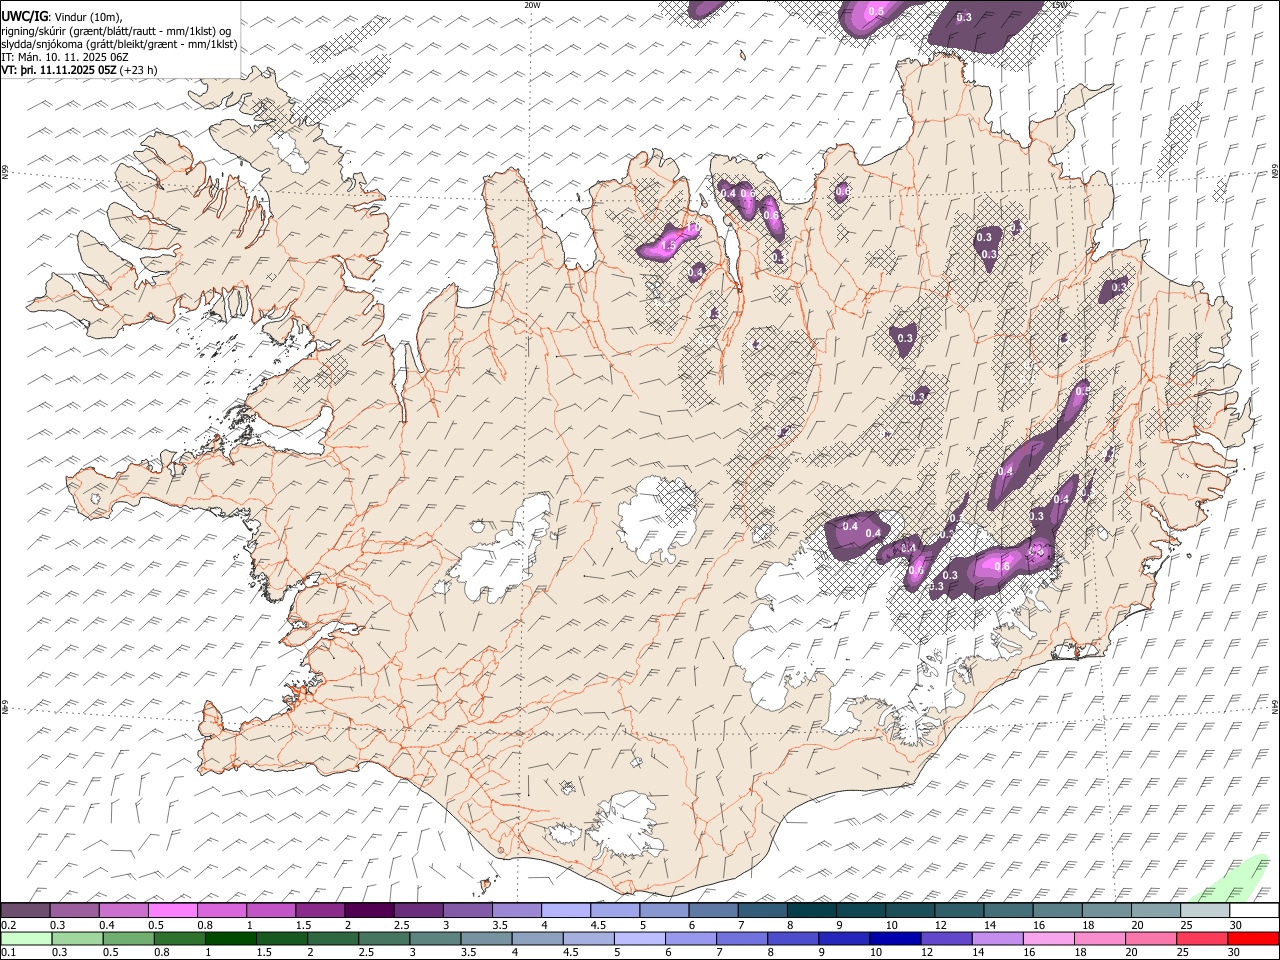Pick the dark purple 2 swatch in upper legend row
This screenshot has width=1280, height=960.
click(369, 911)
